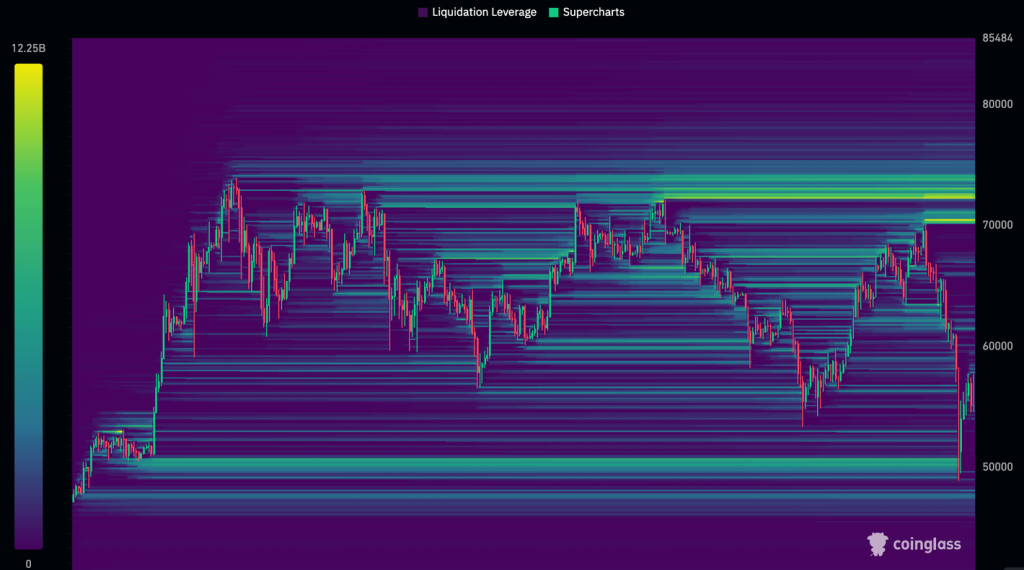Open the coinglass watermark text link
Viewport: 1024px width, 570px height.
927,545
